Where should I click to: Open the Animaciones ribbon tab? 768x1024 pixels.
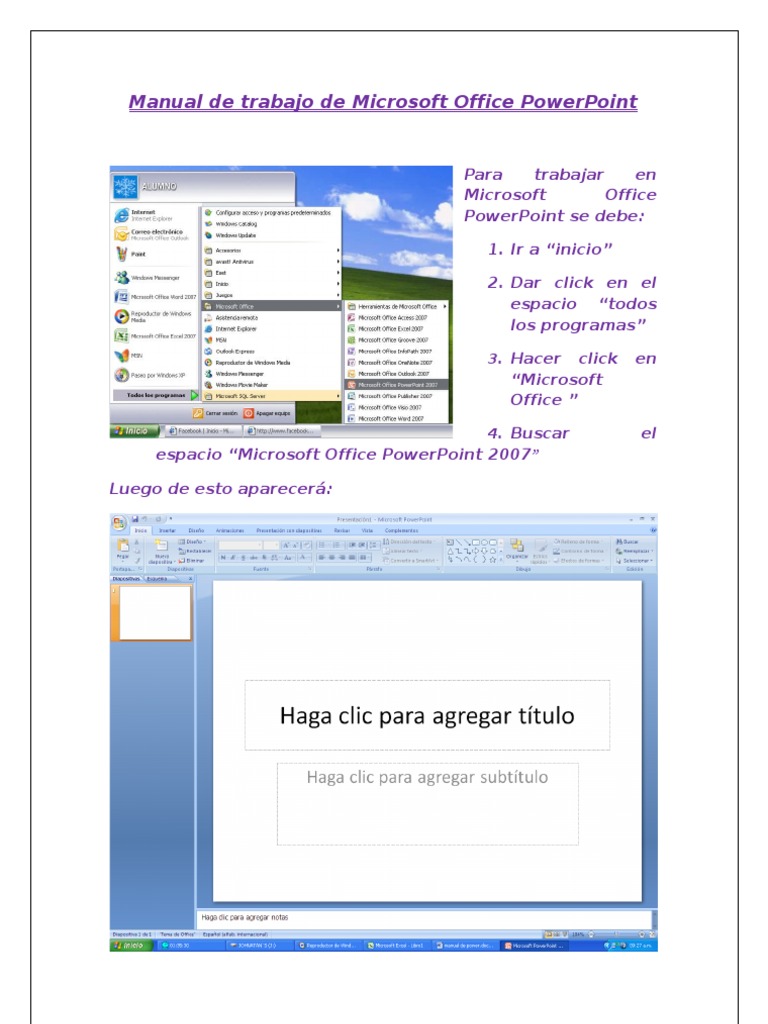coord(230,530)
